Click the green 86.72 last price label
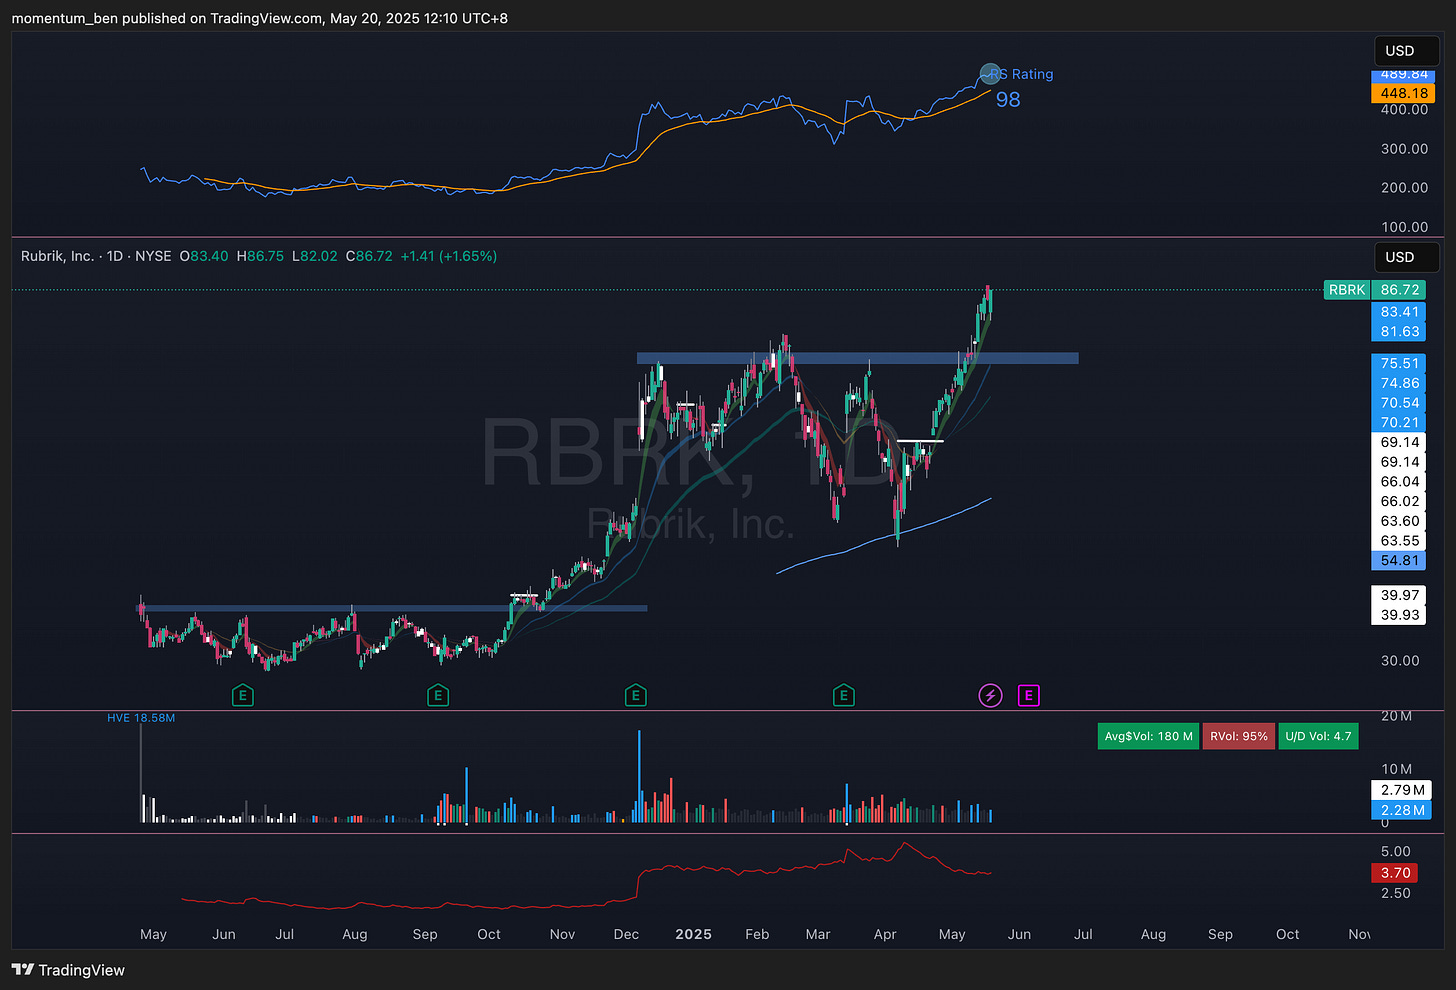 [1400, 290]
